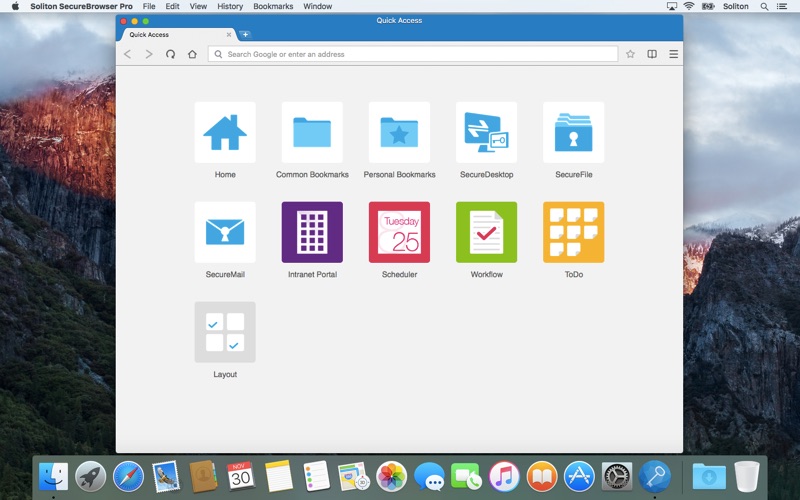Open the Bookmarks menu
This screenshot has height=500, width=800.
(273, 6)
